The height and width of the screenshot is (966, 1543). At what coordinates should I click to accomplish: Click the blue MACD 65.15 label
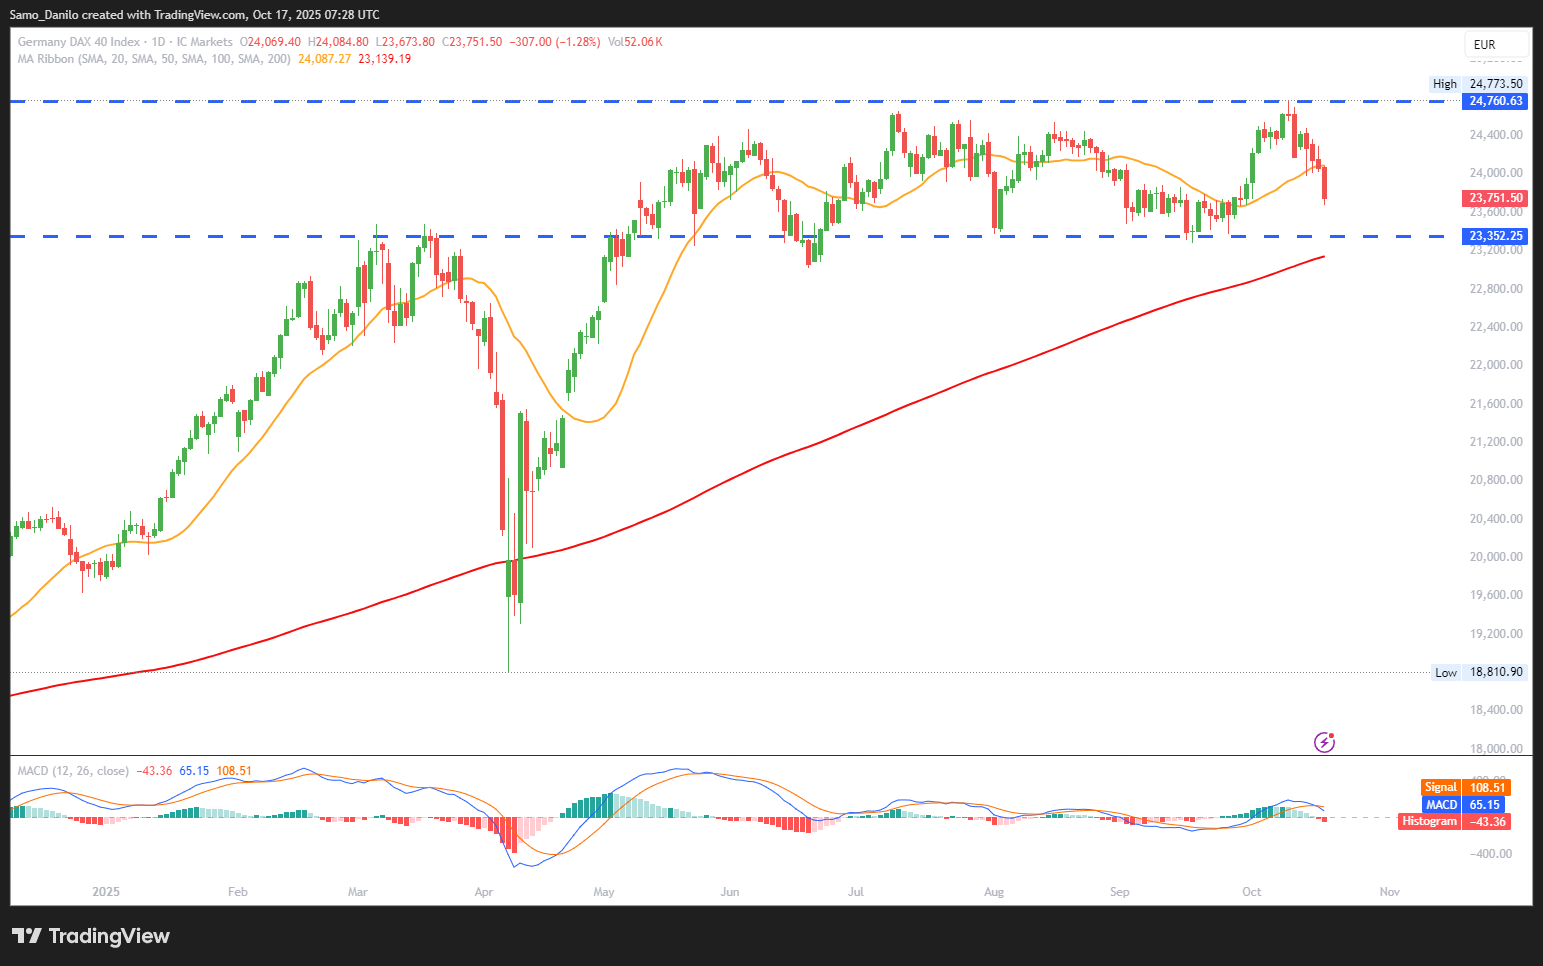(x=1464, y=805)
